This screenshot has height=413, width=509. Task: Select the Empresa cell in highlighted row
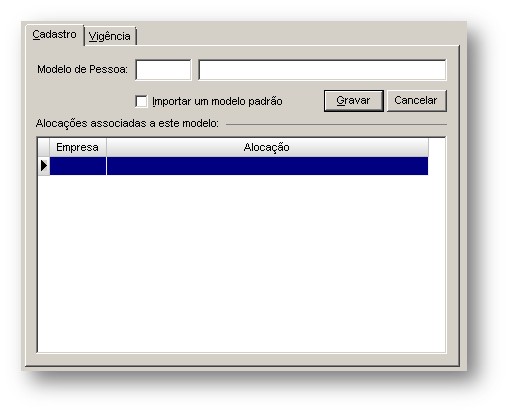tap(78, 166)
